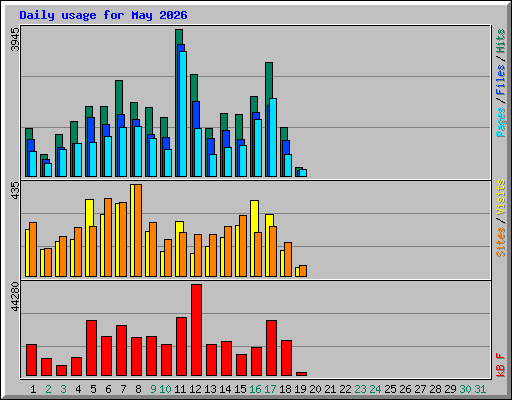Click the red KB bar for day 1
The width and height of the screenshot is (512, 400).
point(31,360)
